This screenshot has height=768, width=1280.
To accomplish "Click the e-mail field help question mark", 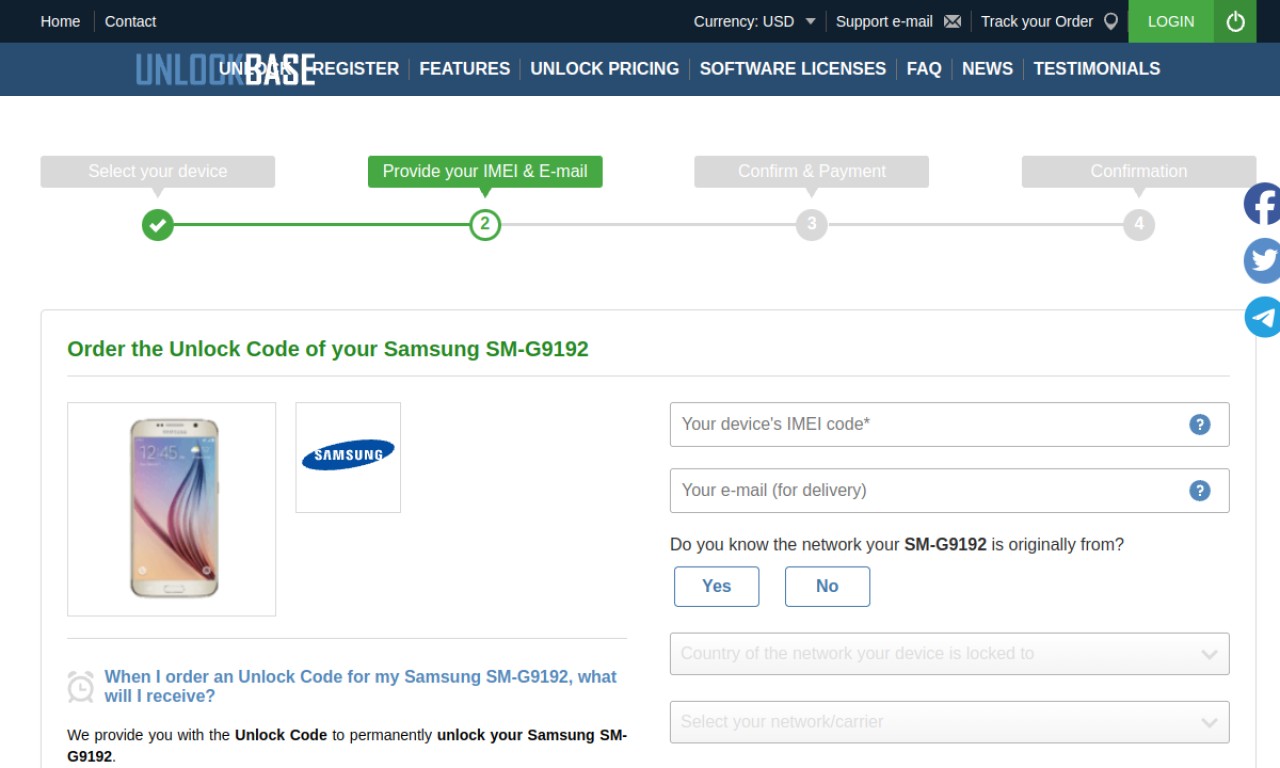I will tap(1199, 490).
